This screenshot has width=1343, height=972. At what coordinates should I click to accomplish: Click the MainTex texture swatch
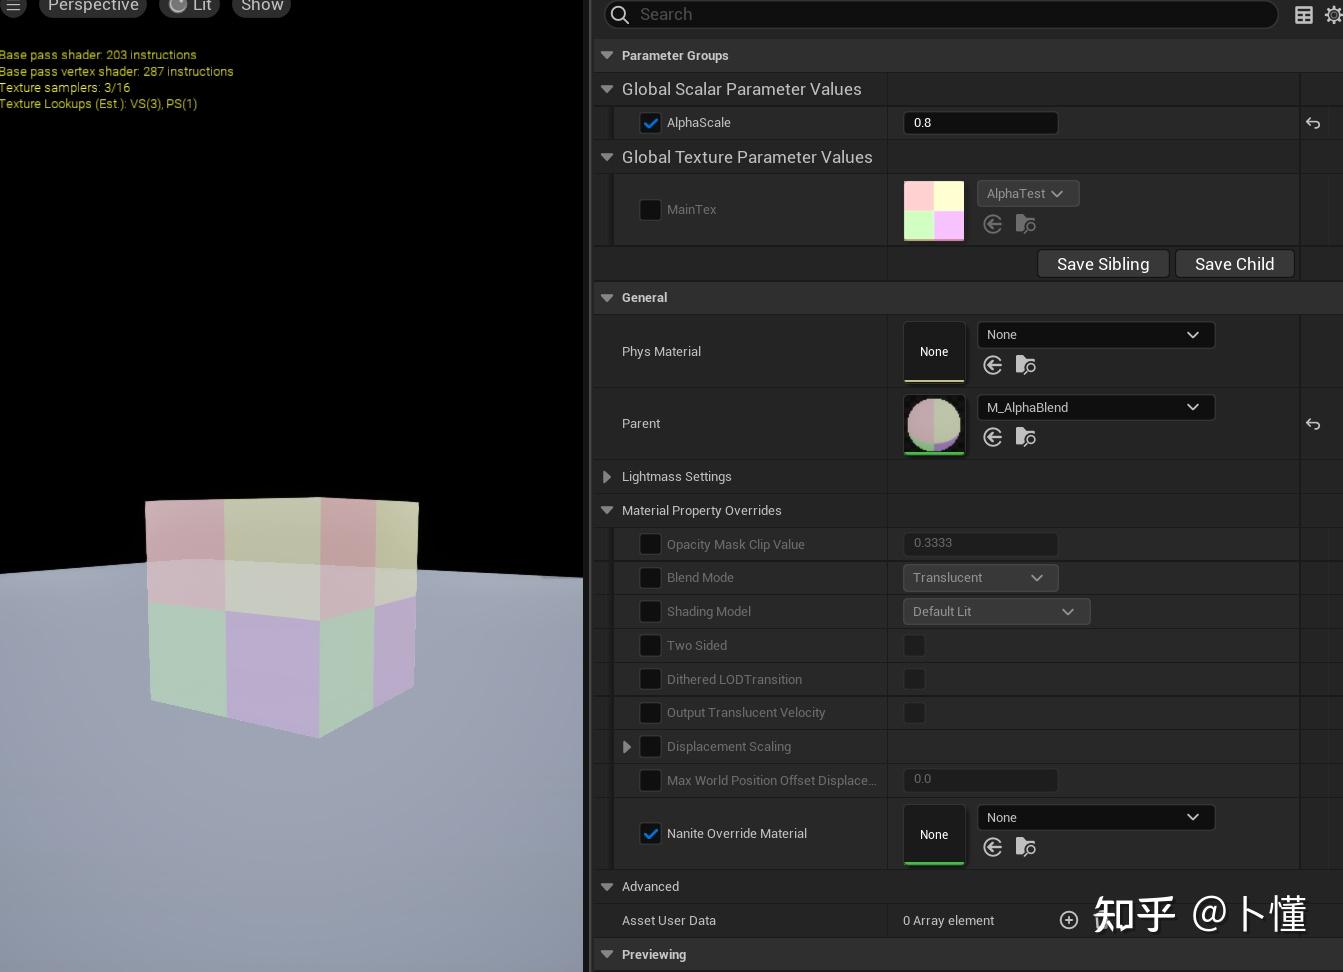934,210
